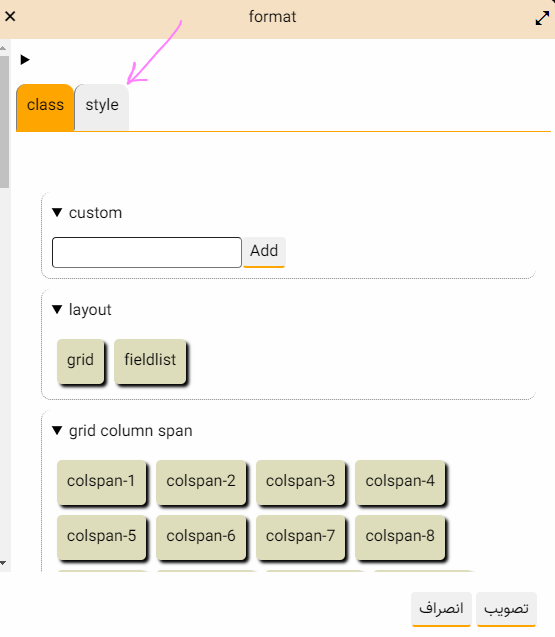Collapse the layout section
This screenshot has width=555, height=637.
coord(57,310)
